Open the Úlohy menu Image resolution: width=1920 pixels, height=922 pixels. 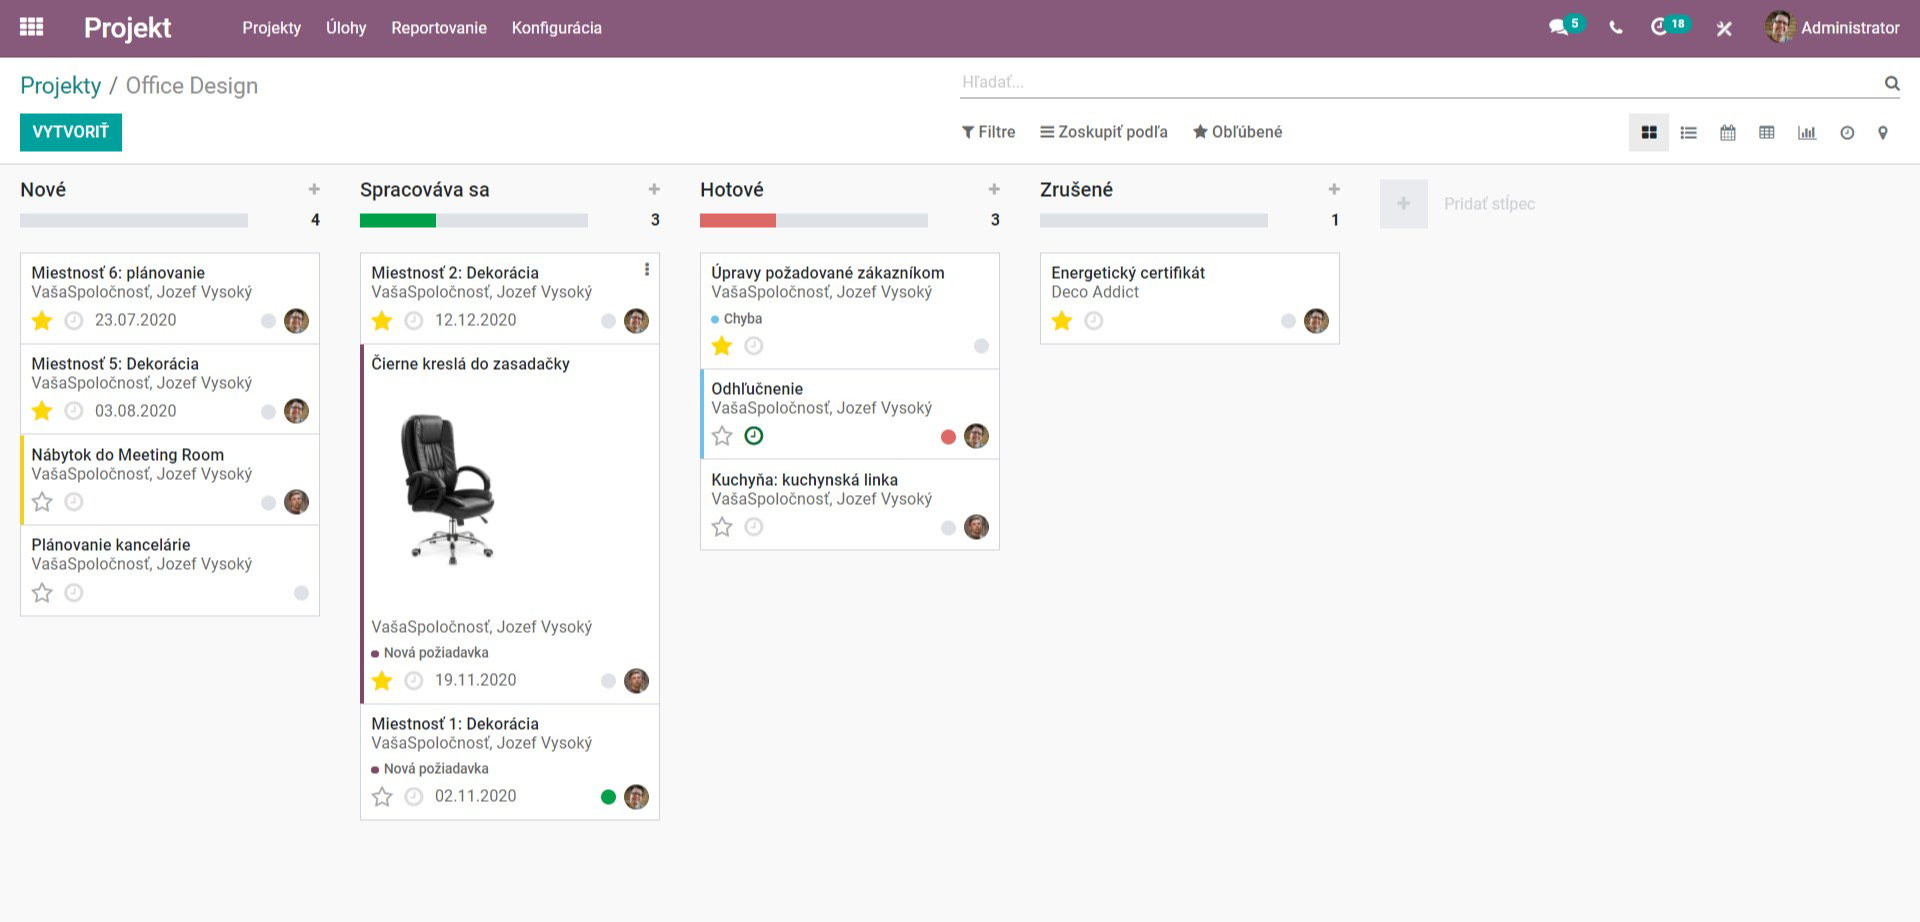click(346, 28)
